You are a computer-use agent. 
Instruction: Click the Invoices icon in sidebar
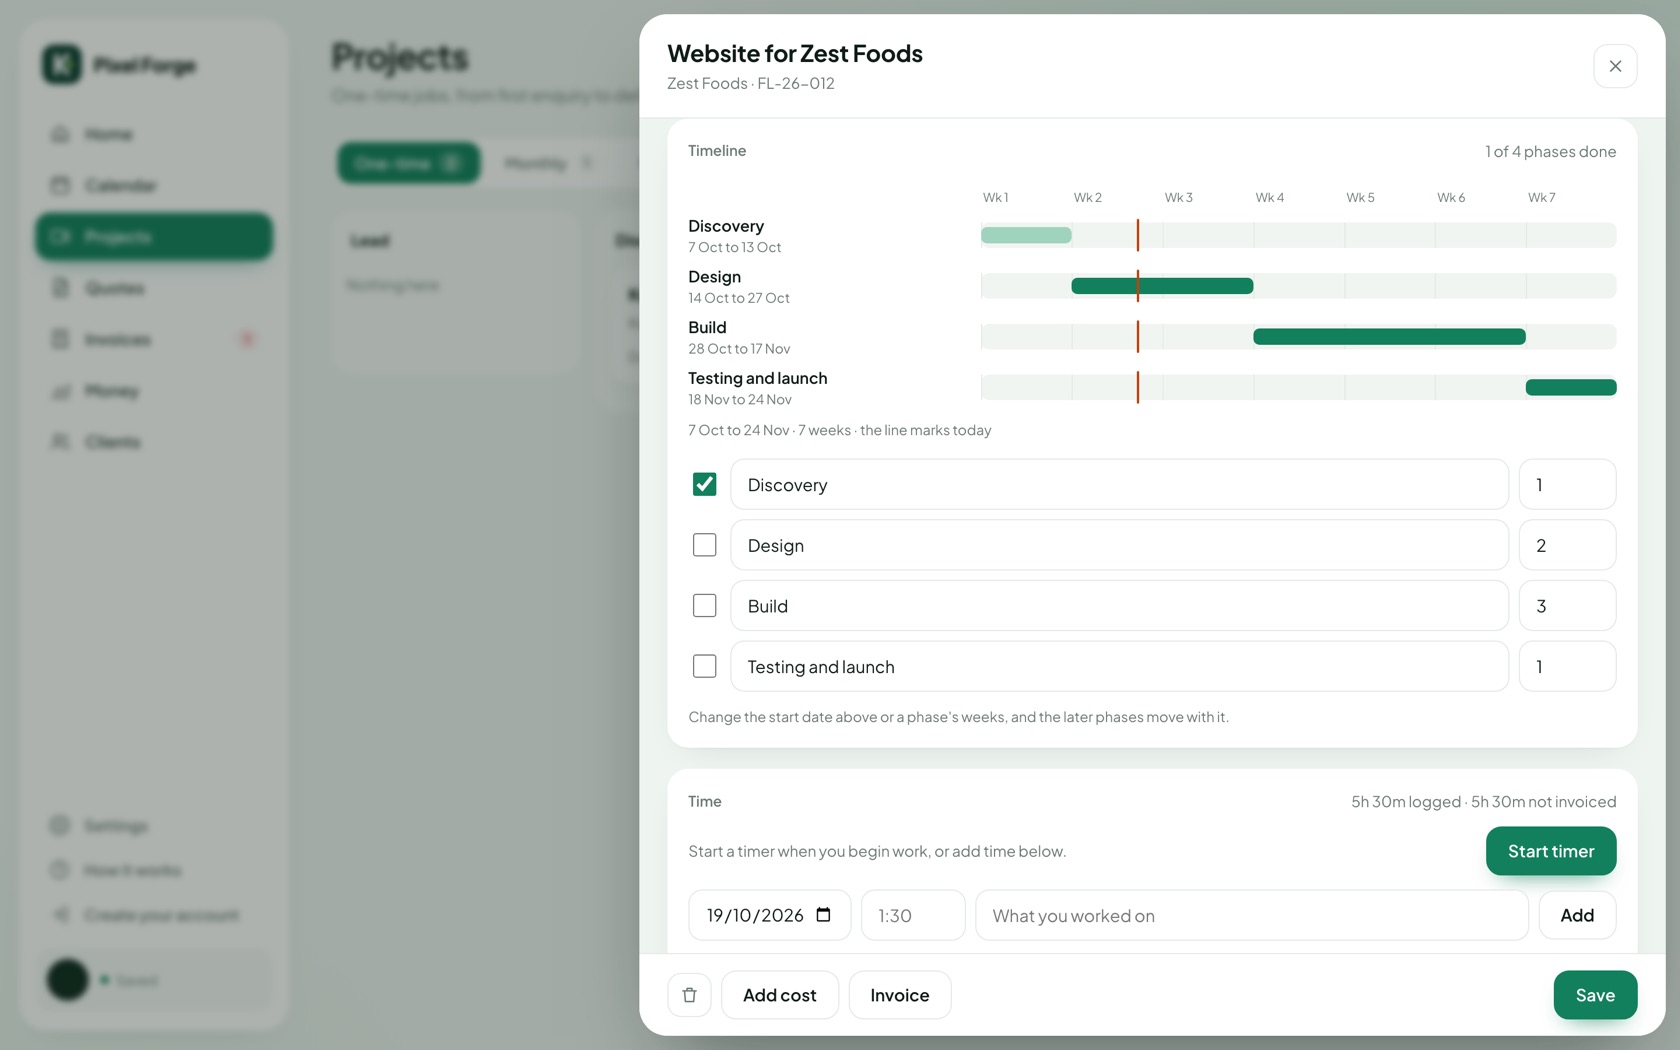60,339
